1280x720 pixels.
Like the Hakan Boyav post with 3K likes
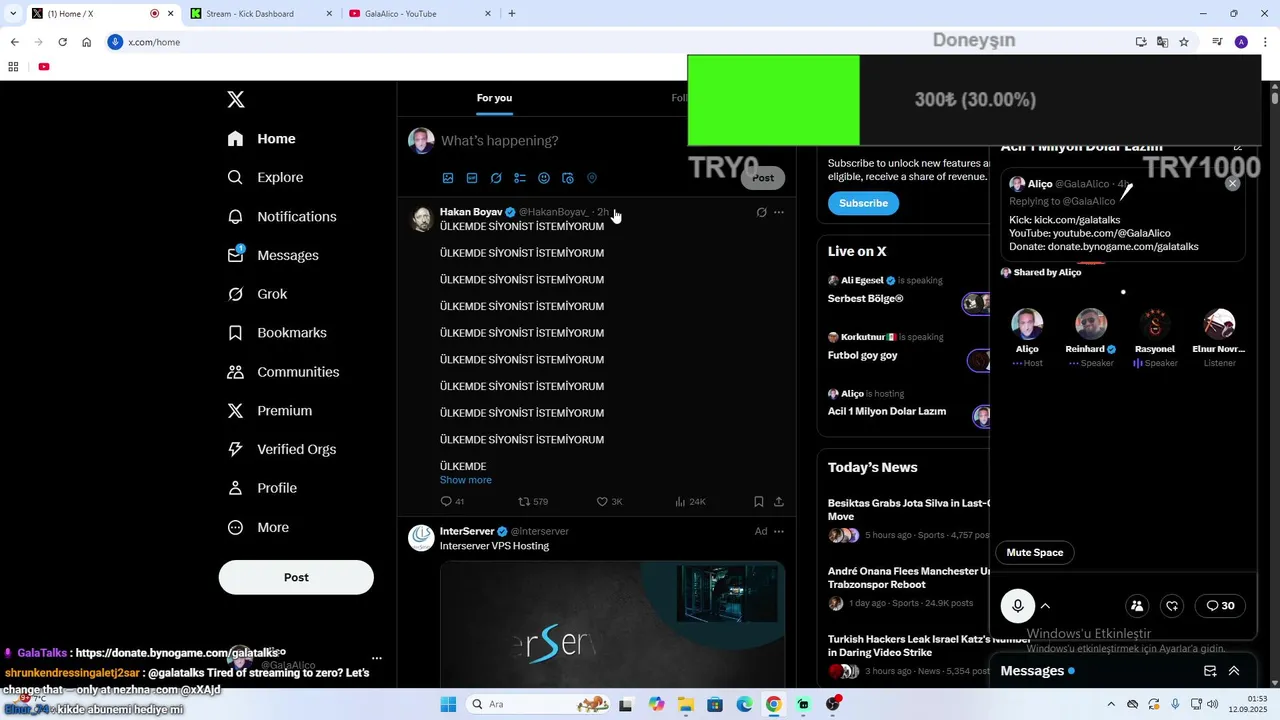tap(609, 501)
